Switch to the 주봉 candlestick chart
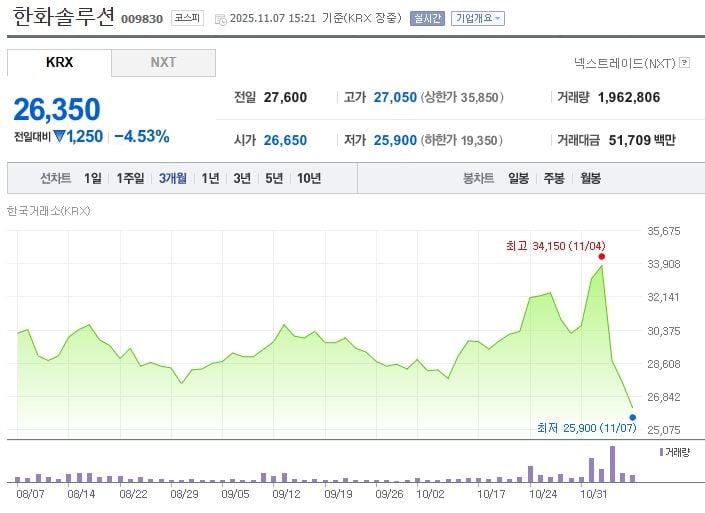Viewport: 705px width, 513px height. tap(554, 178)
